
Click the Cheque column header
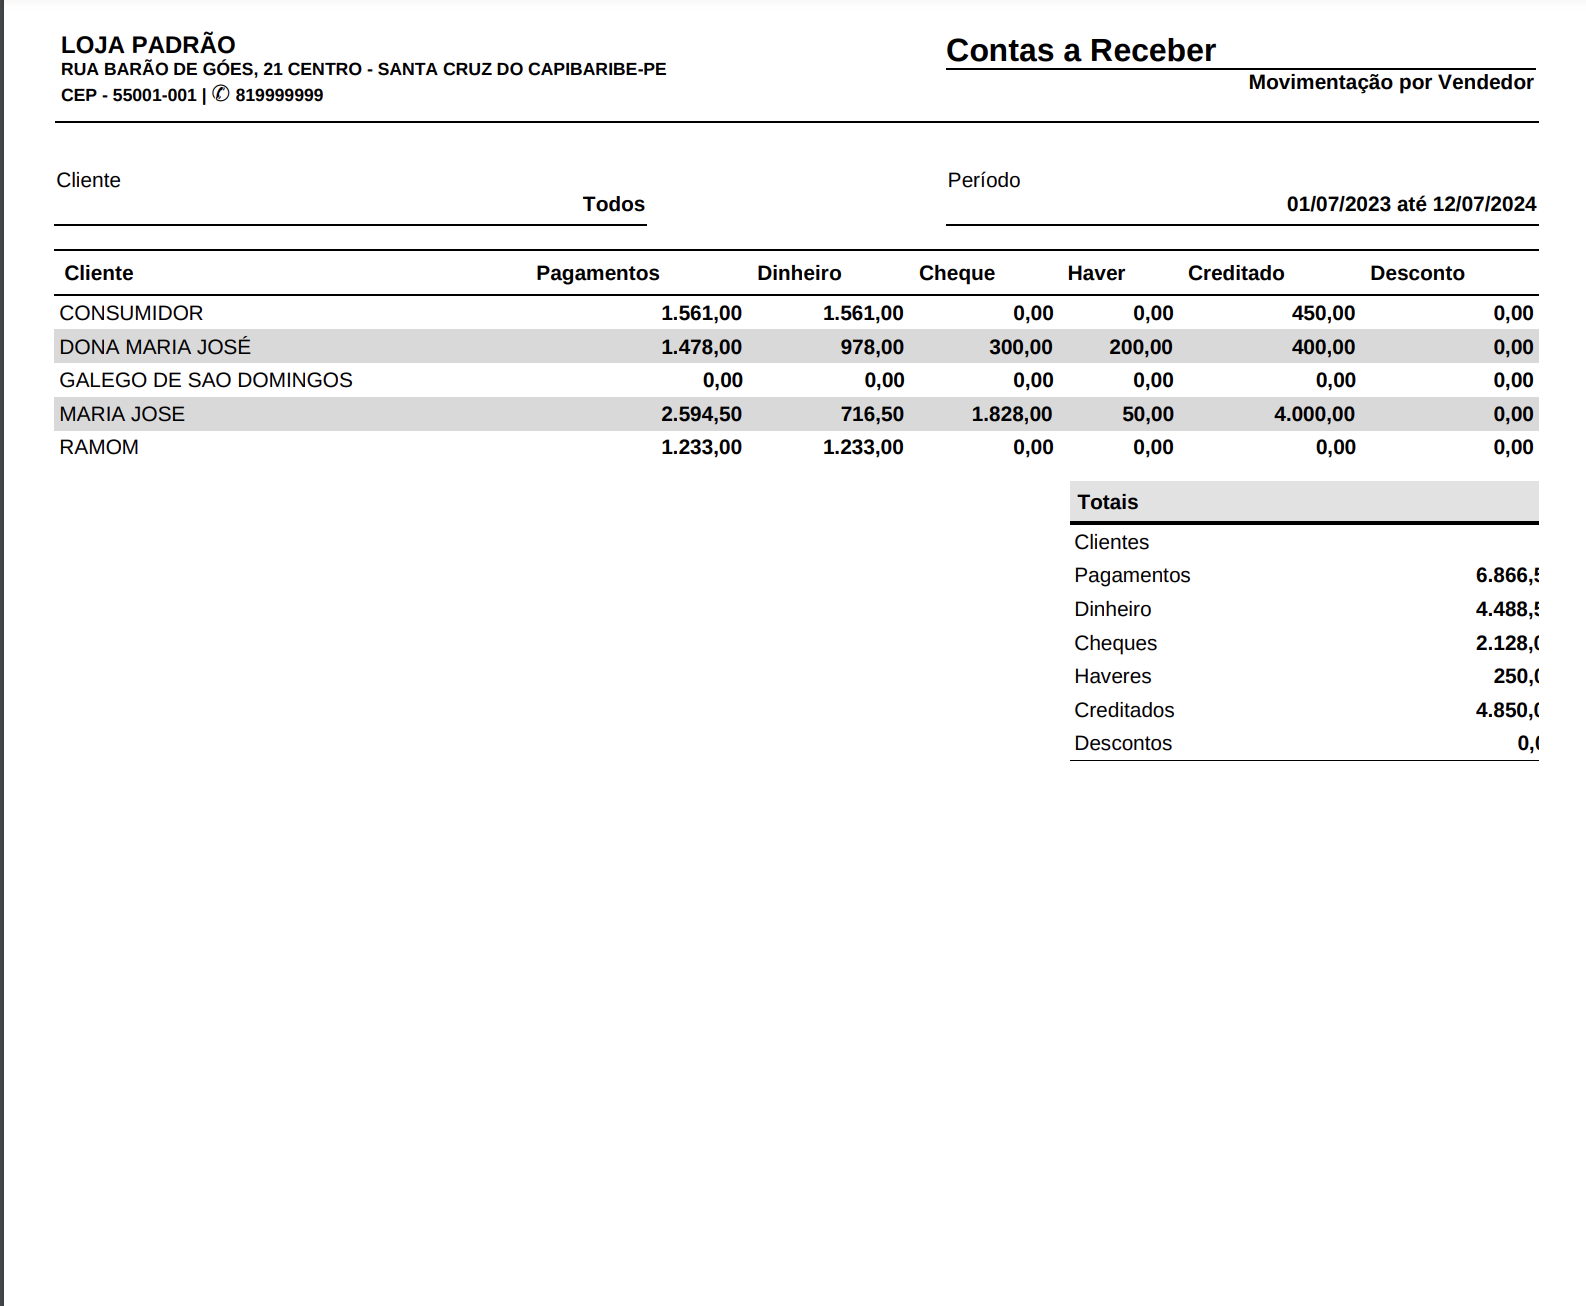956,273
